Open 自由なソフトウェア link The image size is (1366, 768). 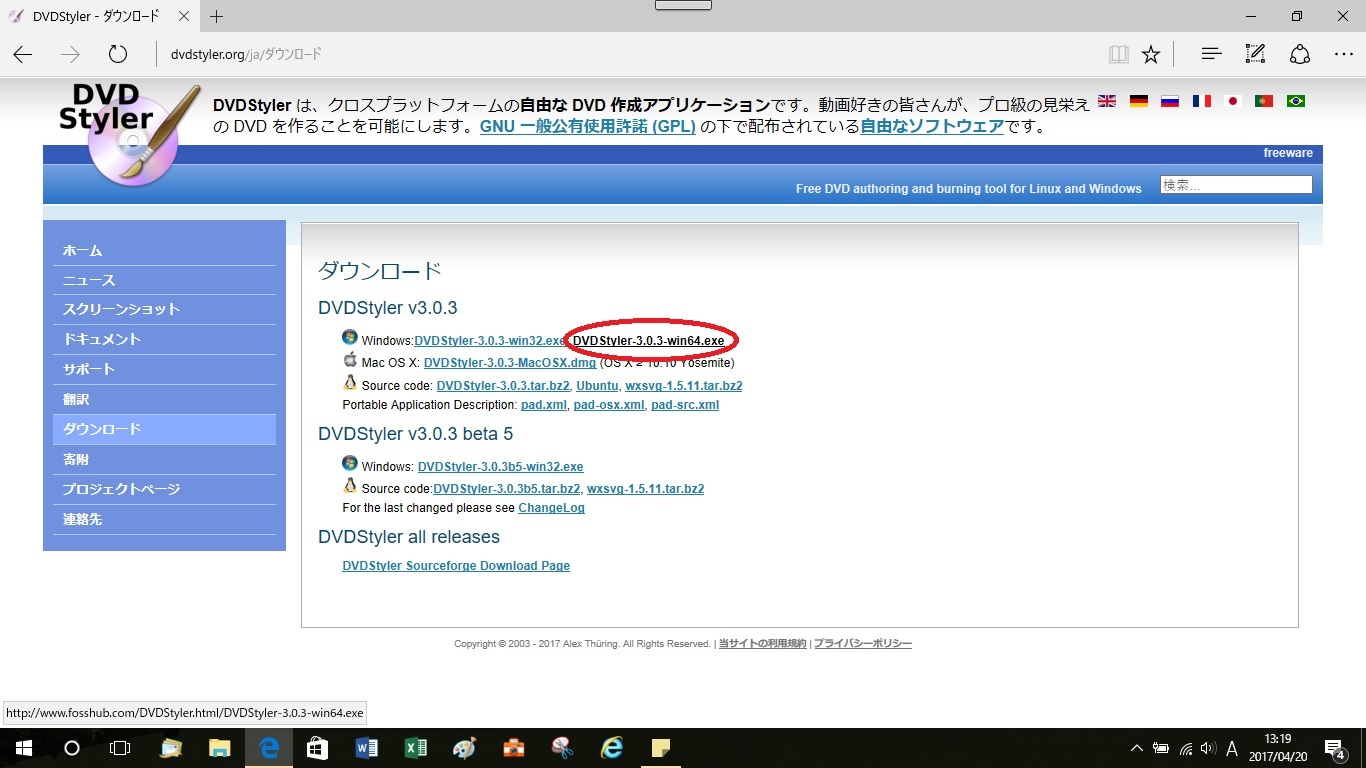click(932, 127)
